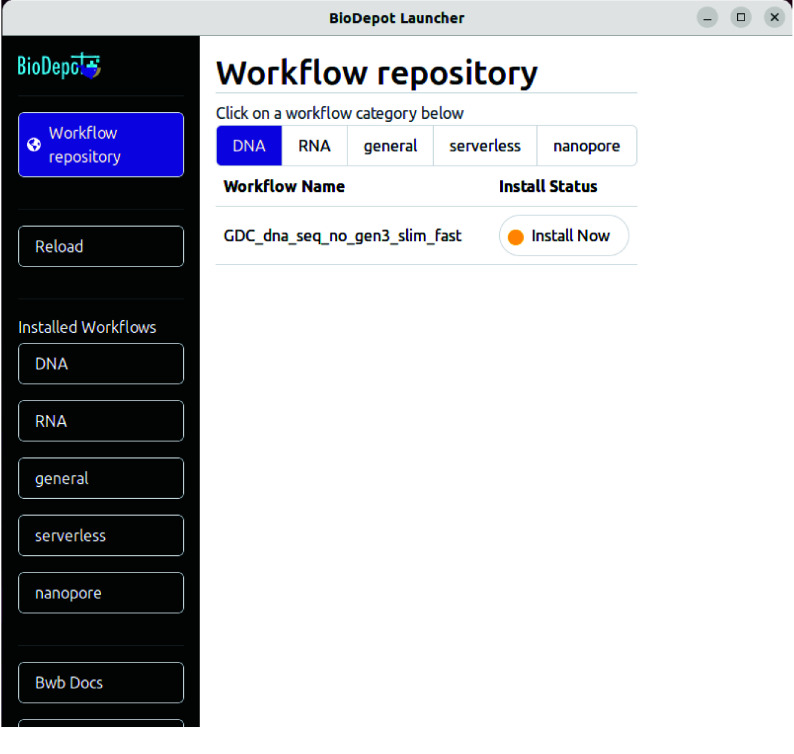Open installed RNA workflows in sidebar
Image resolution: width=794 pixels, height=754 pixels.
[101, 421]
